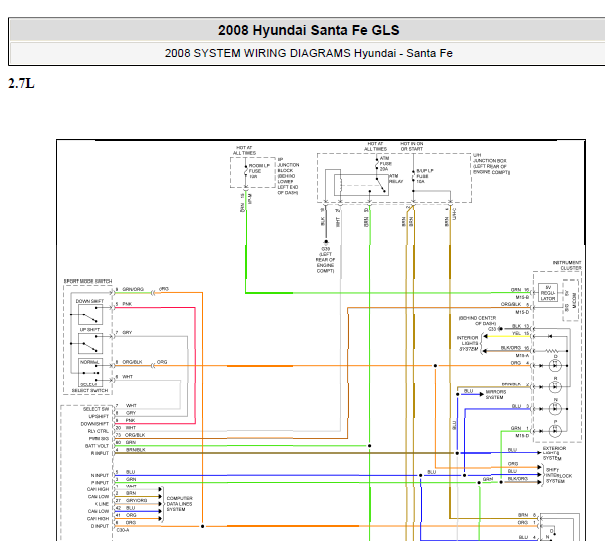Click the resistor symbol at pin 16
605x541 pixels.
552,351
